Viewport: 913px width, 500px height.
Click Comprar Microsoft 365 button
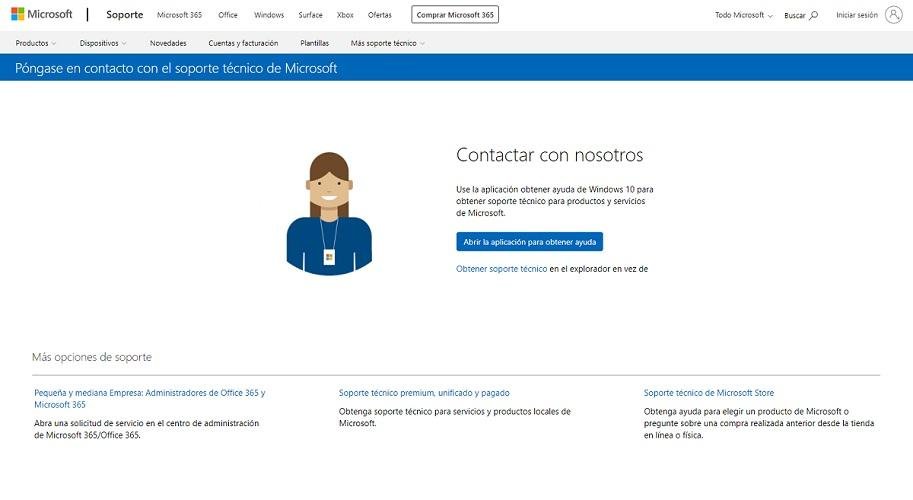[455, 15]
